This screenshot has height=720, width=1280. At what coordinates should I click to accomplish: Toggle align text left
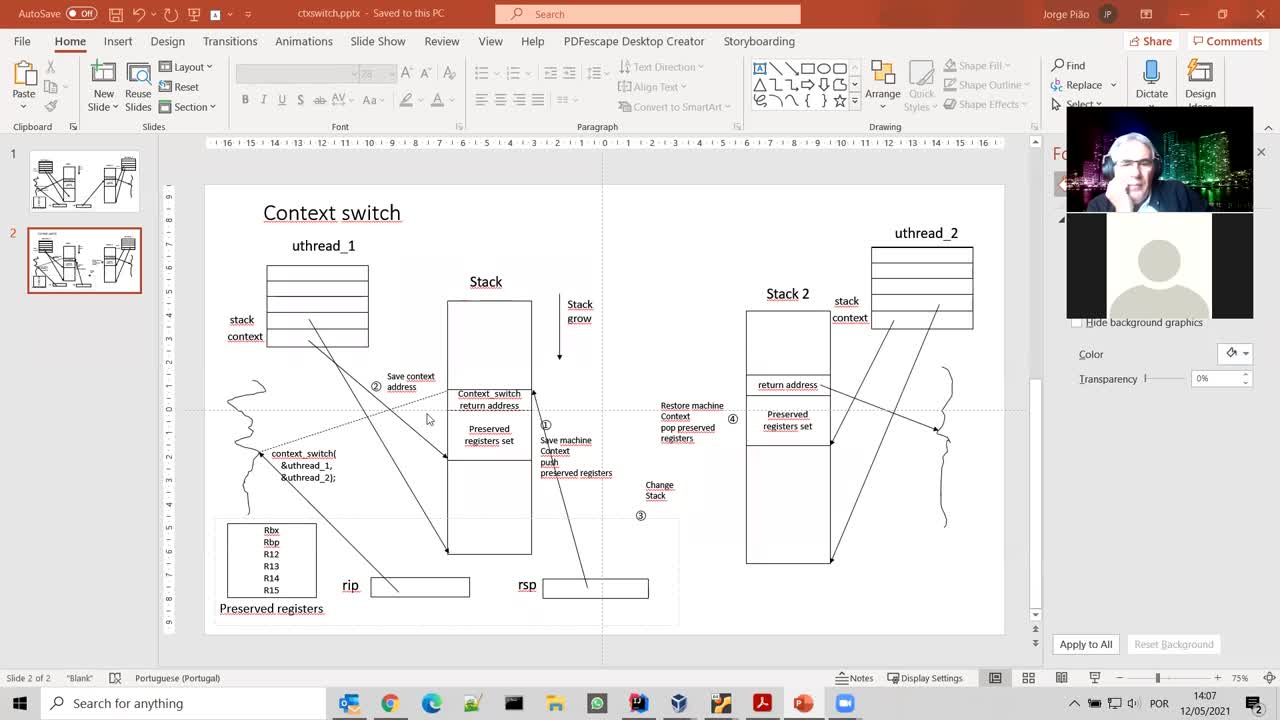482,100
